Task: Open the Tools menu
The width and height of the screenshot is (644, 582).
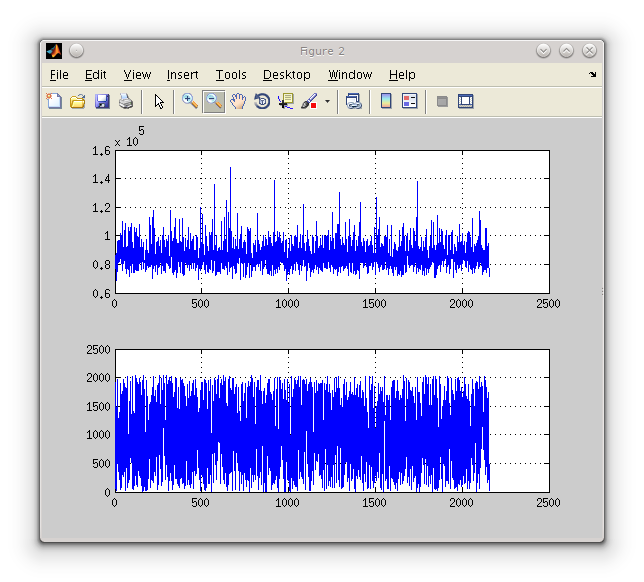Action: pos(231,75)
